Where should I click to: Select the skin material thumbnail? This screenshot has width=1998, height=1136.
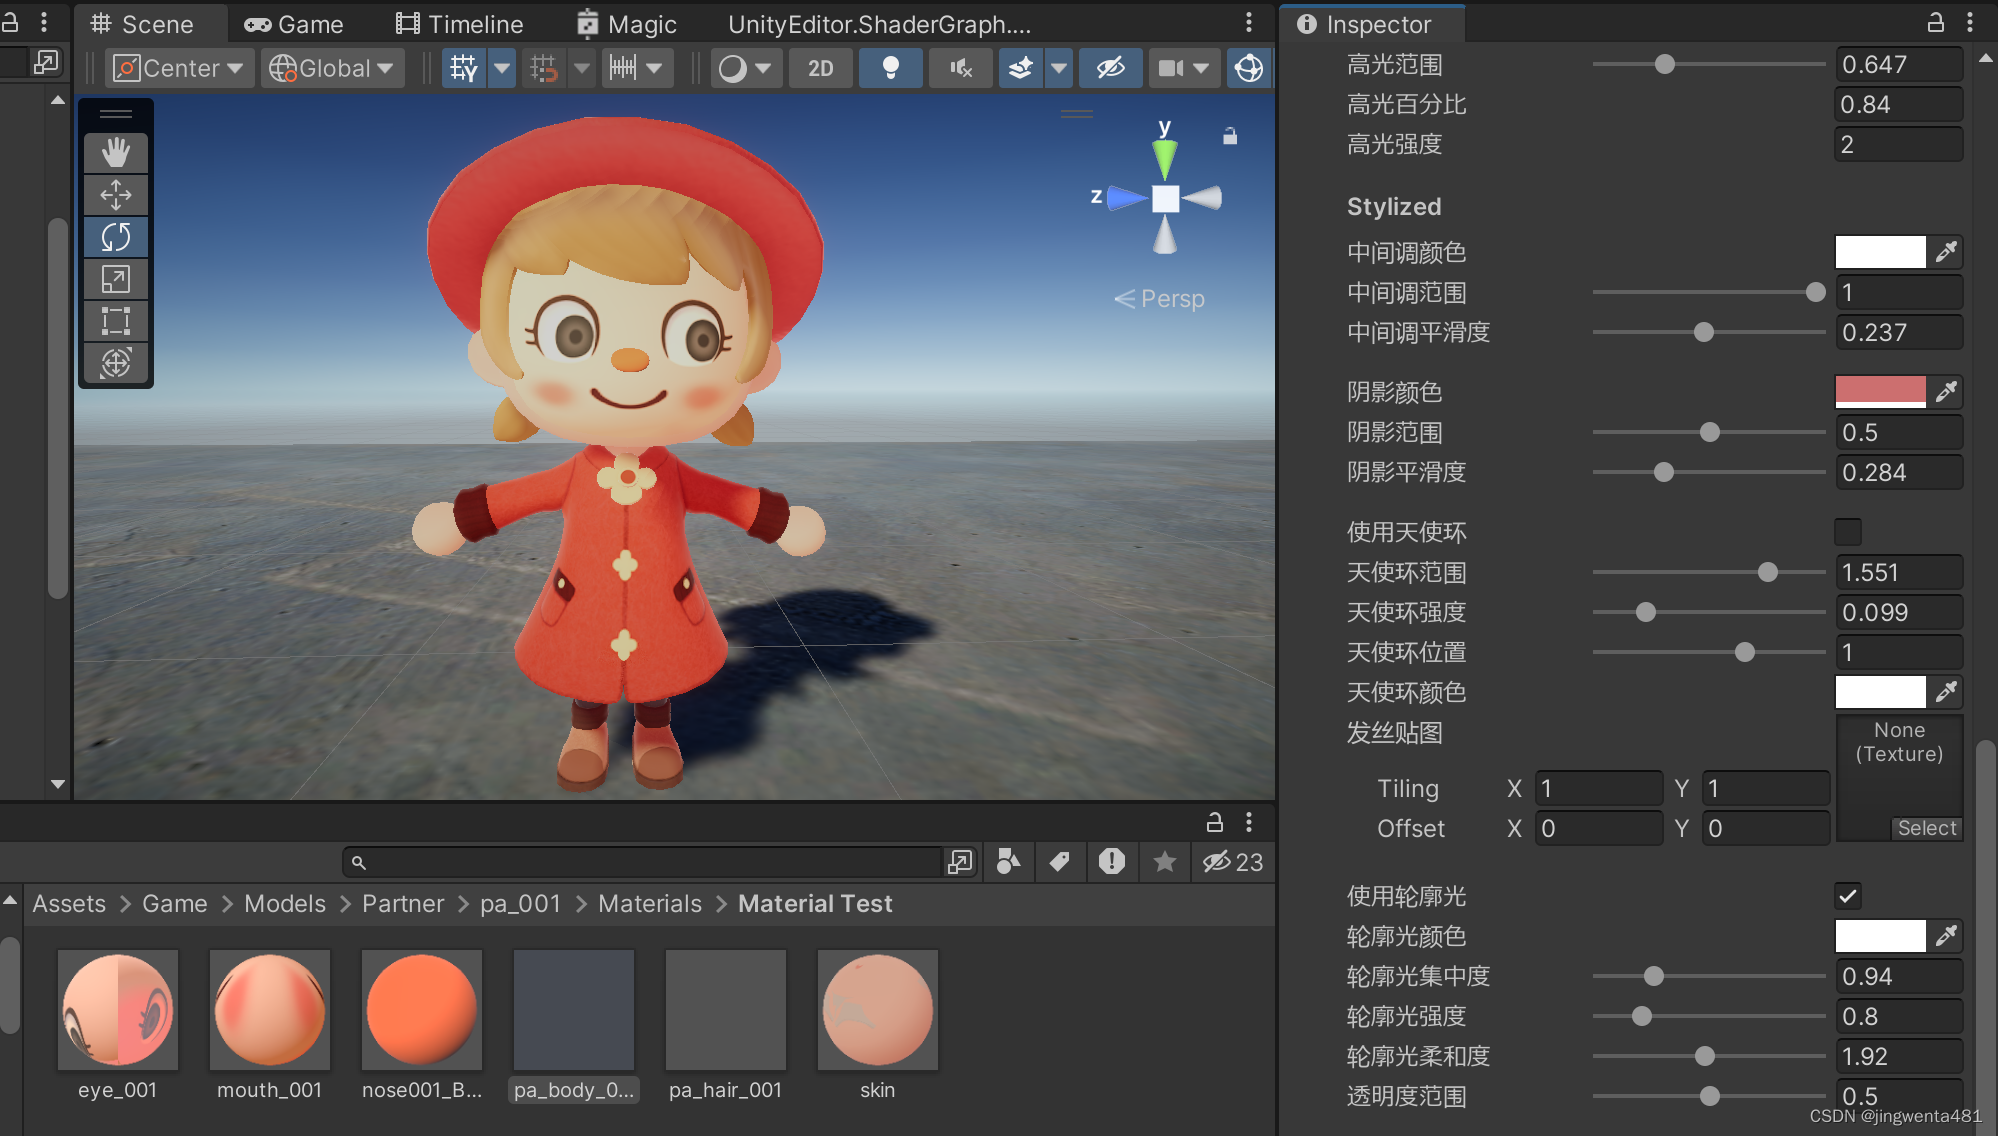[x=877, y=1010]
